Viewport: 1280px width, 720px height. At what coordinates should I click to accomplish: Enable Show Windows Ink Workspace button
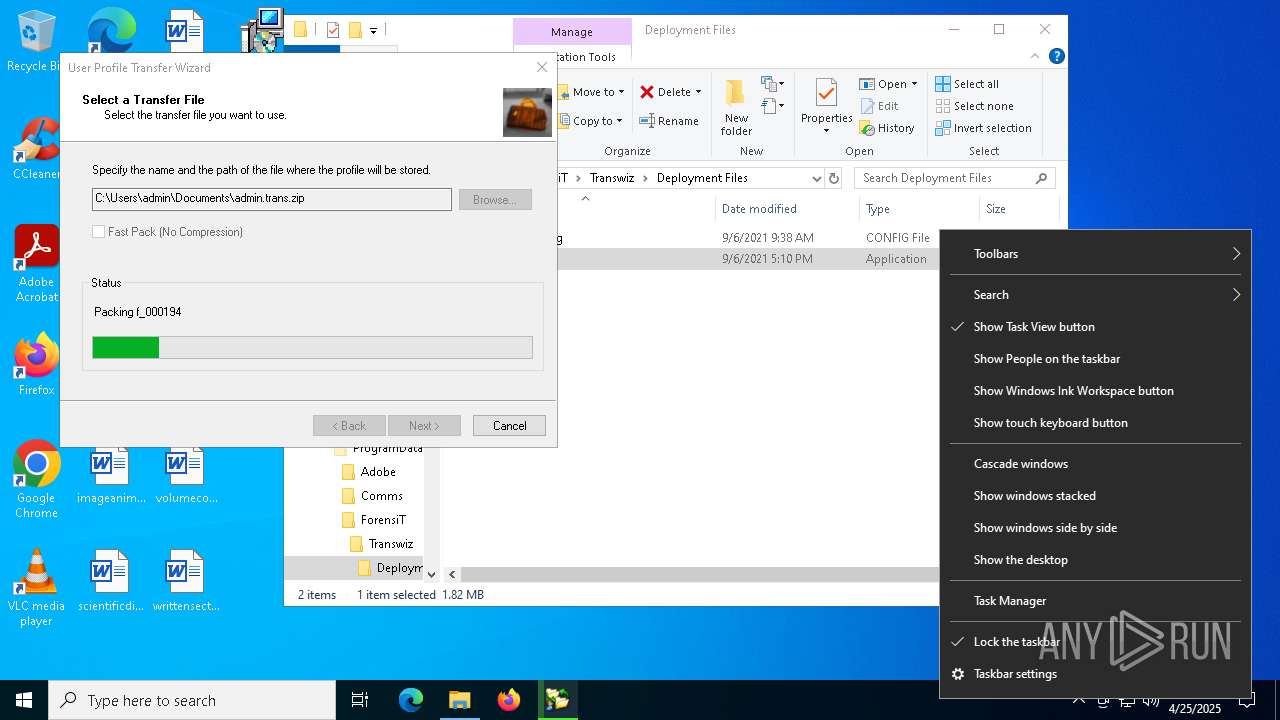point(1095,391)
